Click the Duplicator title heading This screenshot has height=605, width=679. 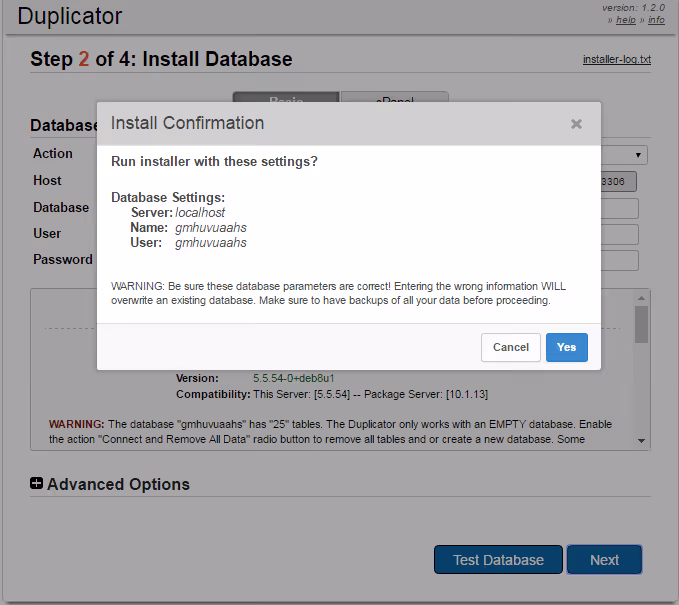70,16
